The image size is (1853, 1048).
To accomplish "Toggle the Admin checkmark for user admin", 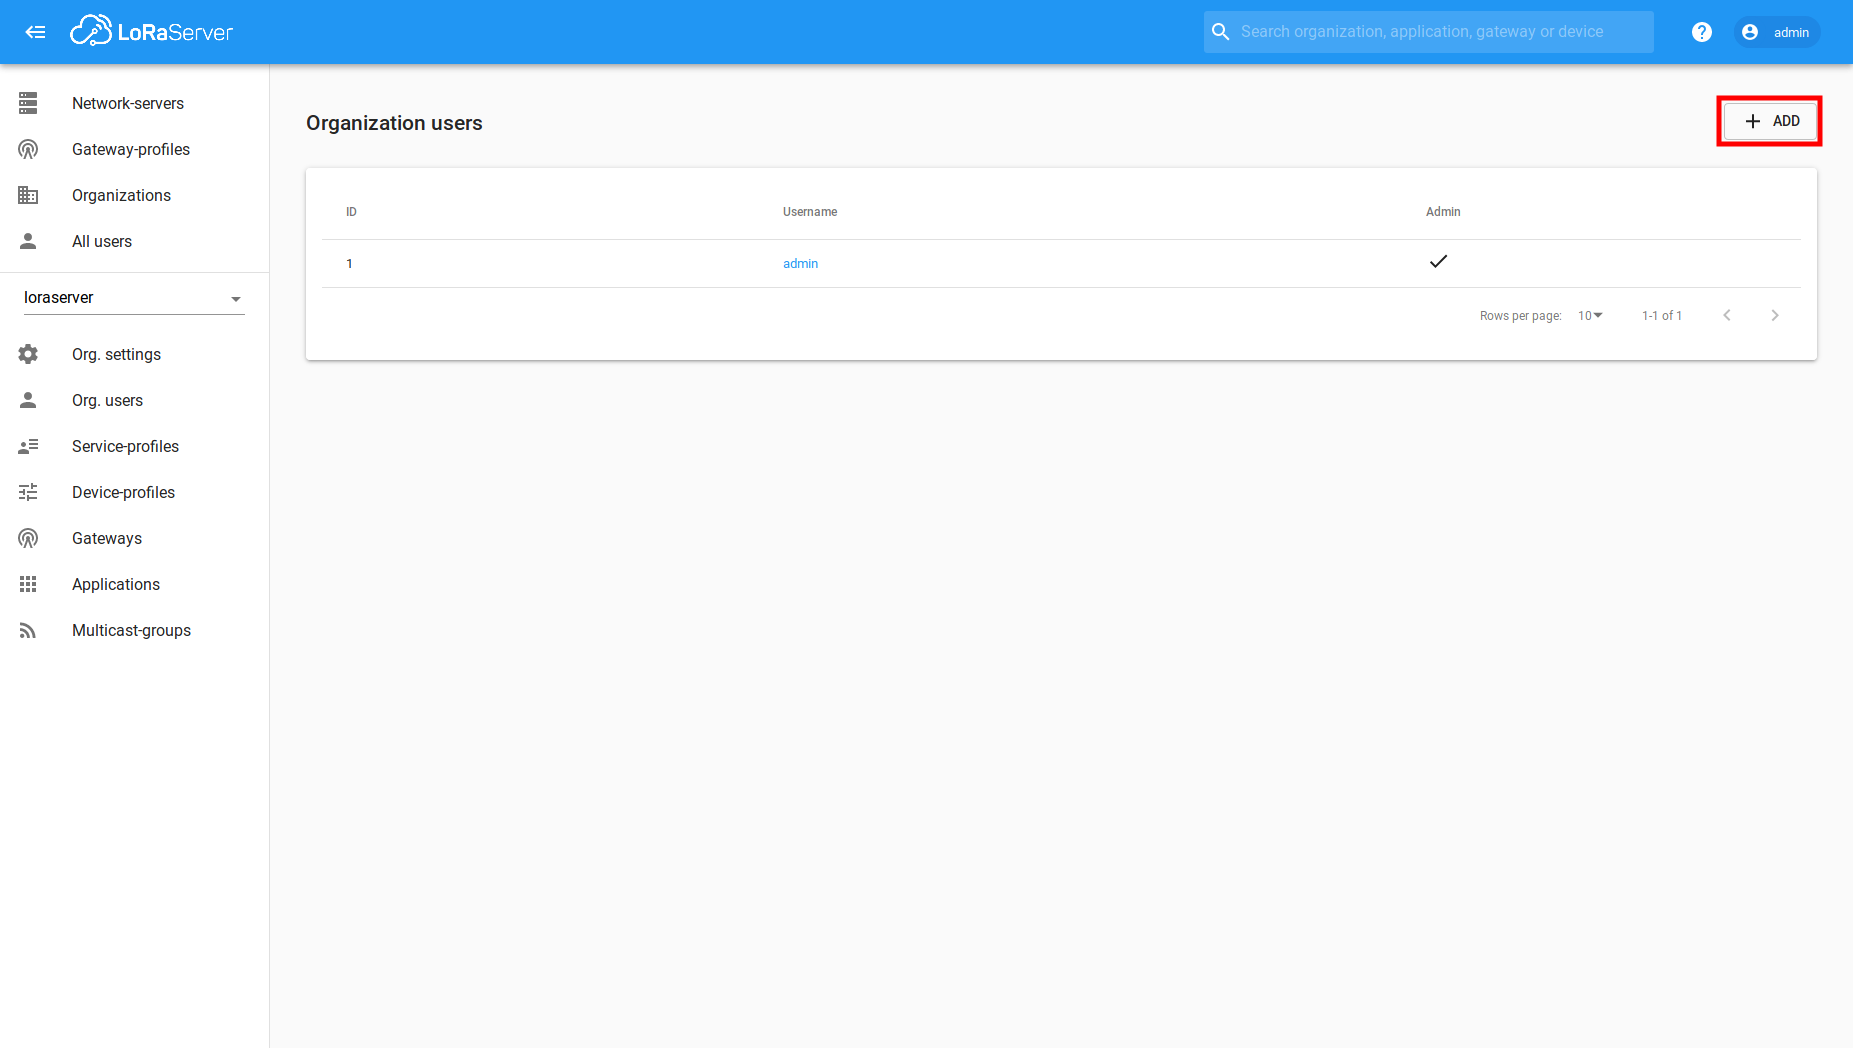I will point(1439,262).
